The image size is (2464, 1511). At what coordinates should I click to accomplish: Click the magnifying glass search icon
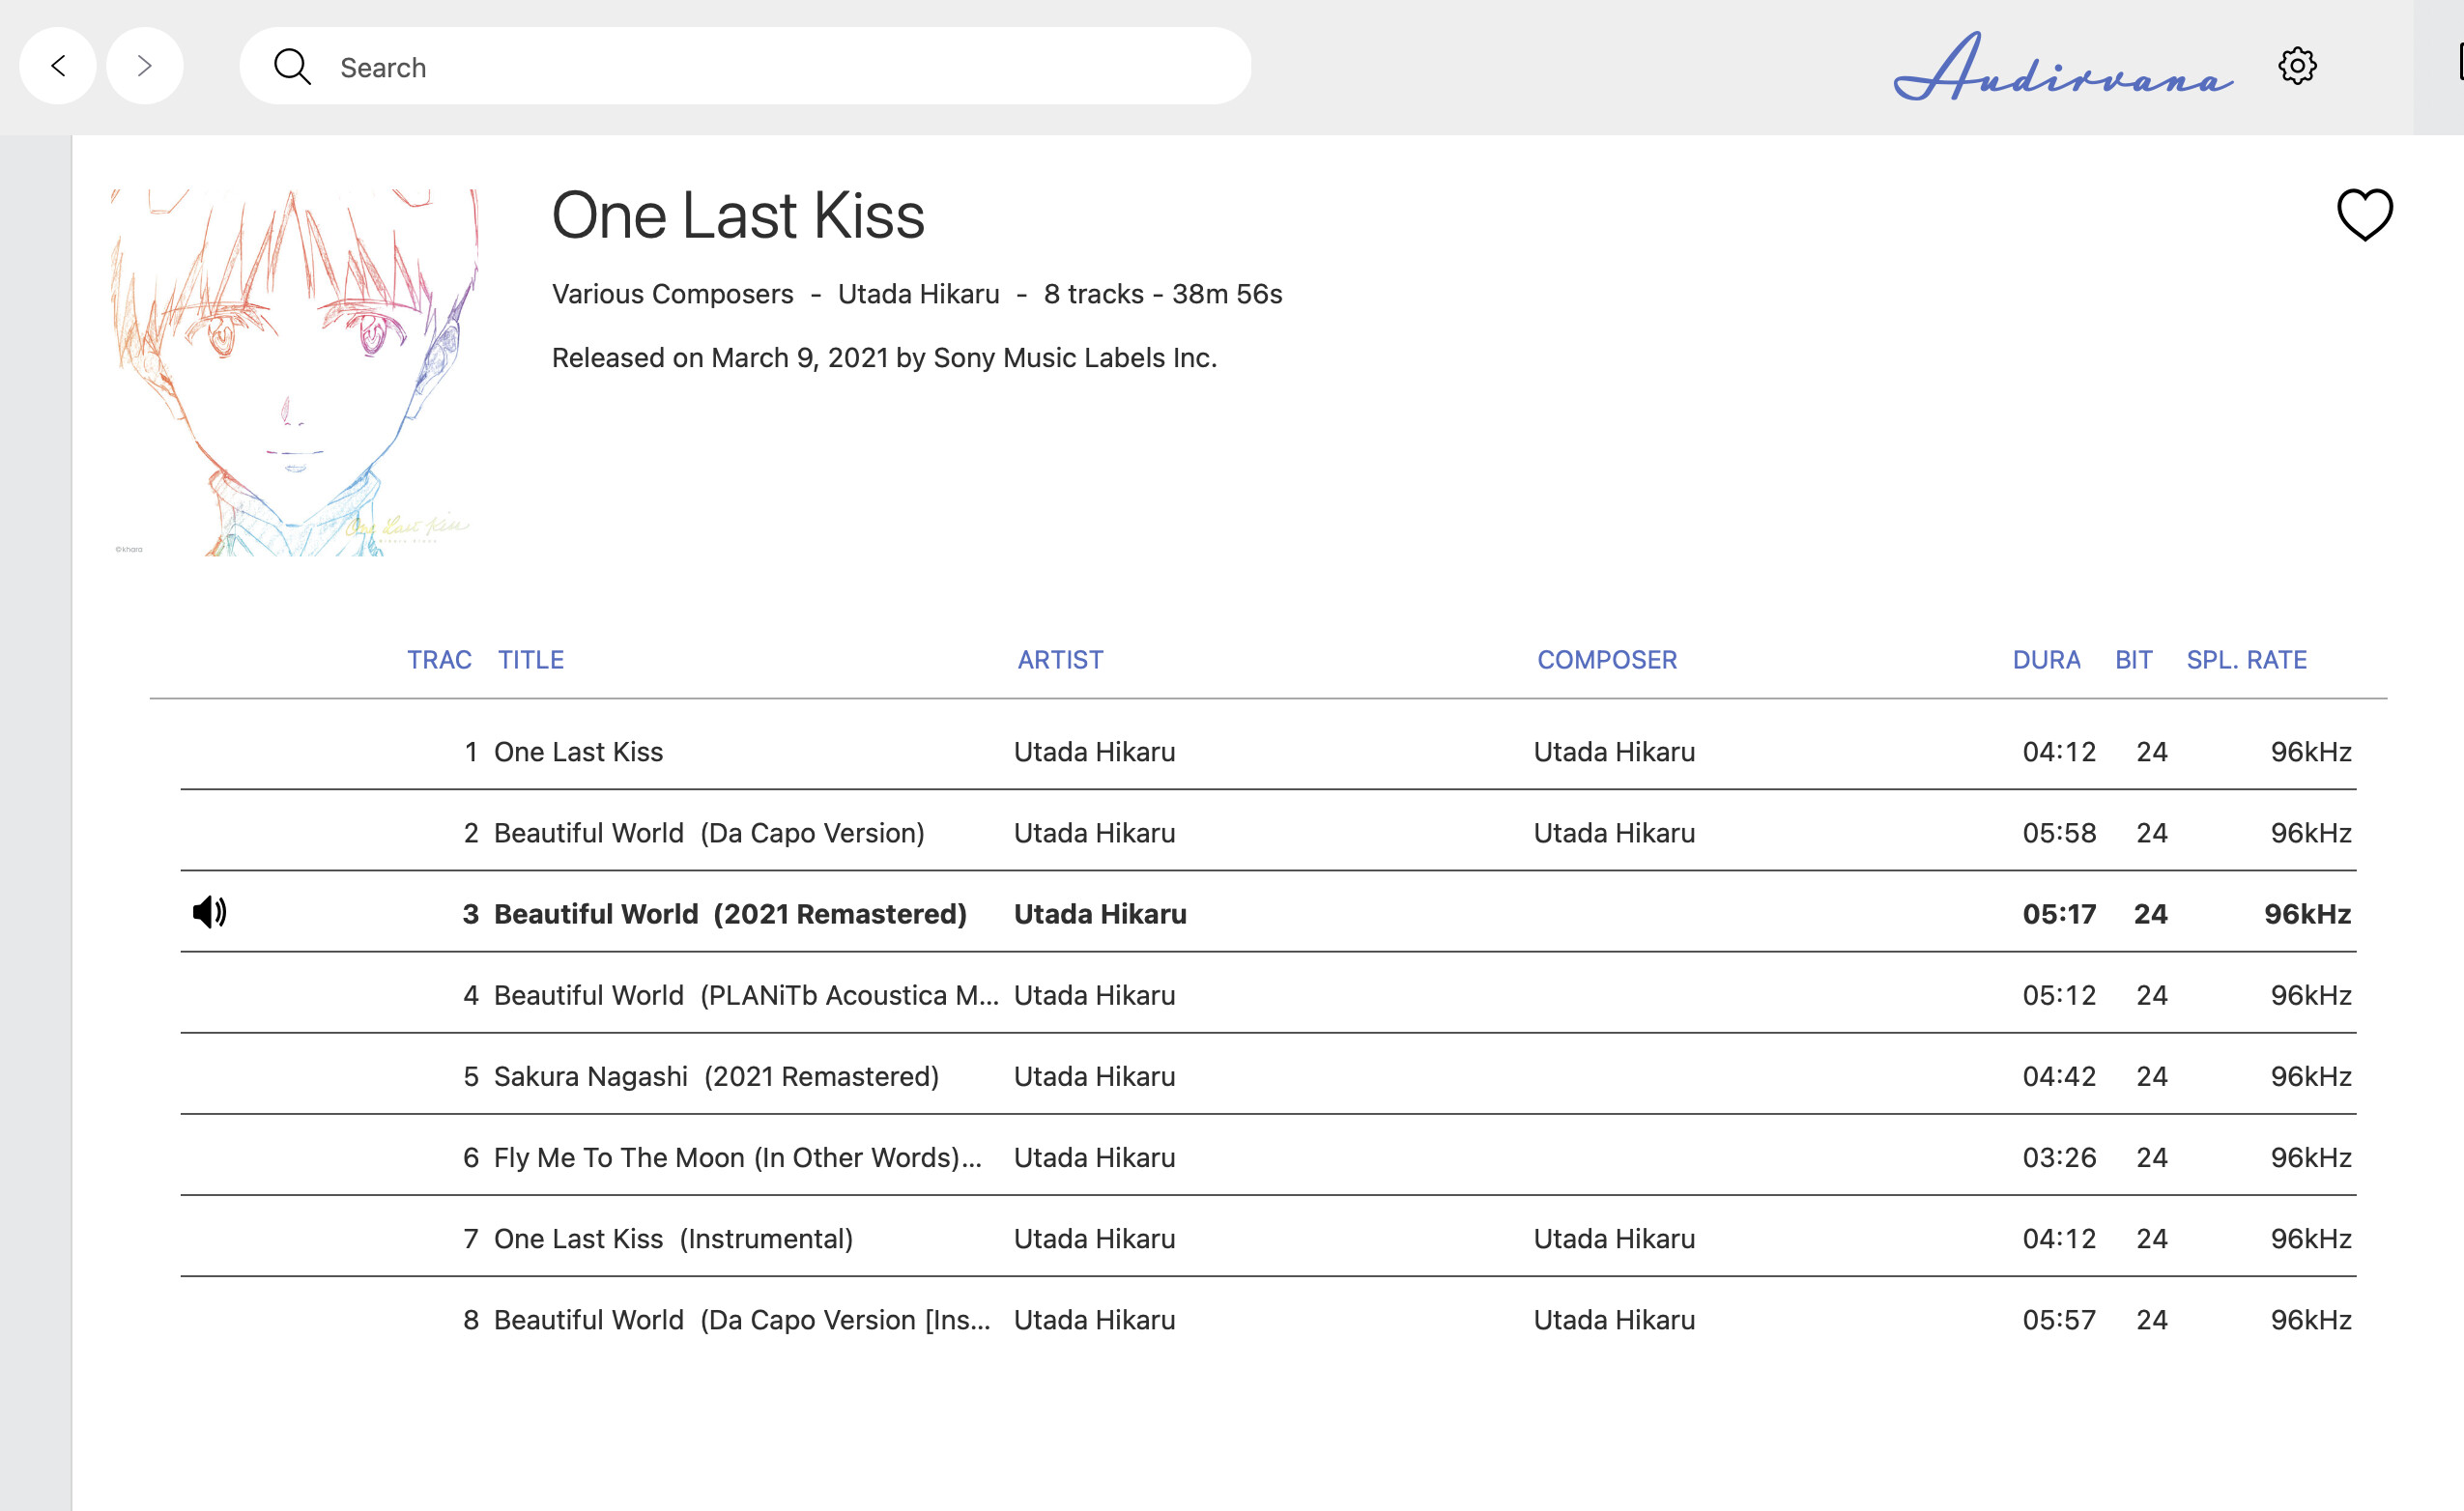pyautogui.click(x=292, y=67)
